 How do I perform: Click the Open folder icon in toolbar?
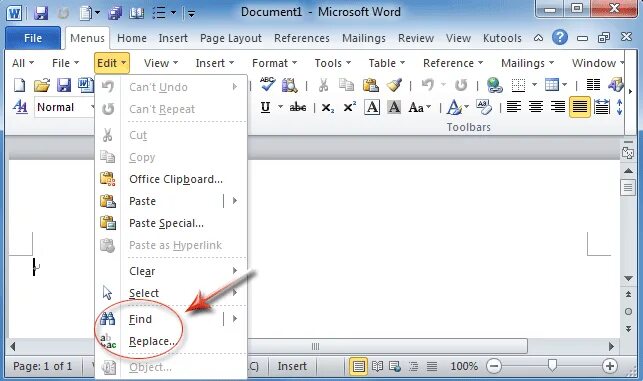pos(41,85)
